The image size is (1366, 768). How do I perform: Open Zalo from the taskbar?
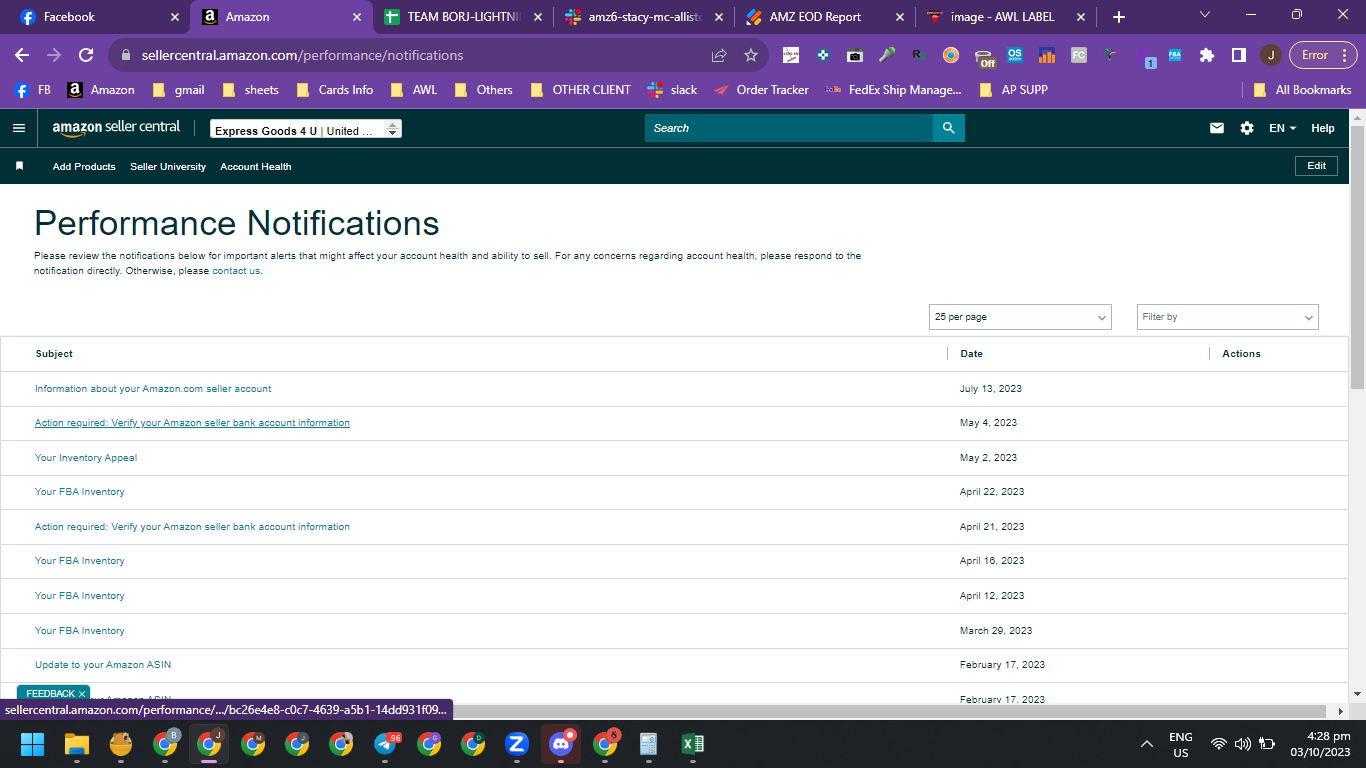click(x=517, y=744)
